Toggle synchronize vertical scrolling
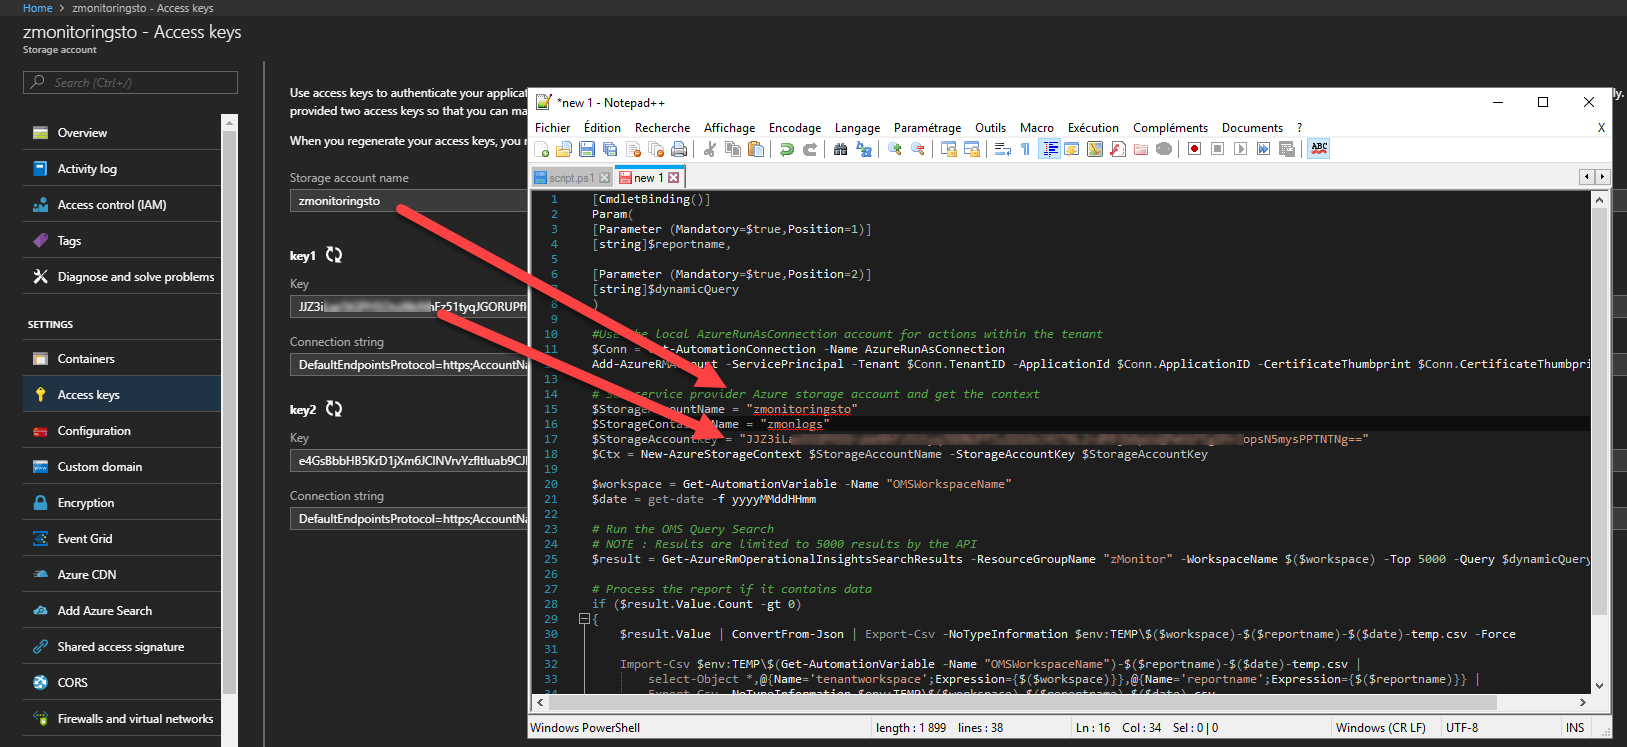Viewport: 1627px width, 747px height. [948, 149]
